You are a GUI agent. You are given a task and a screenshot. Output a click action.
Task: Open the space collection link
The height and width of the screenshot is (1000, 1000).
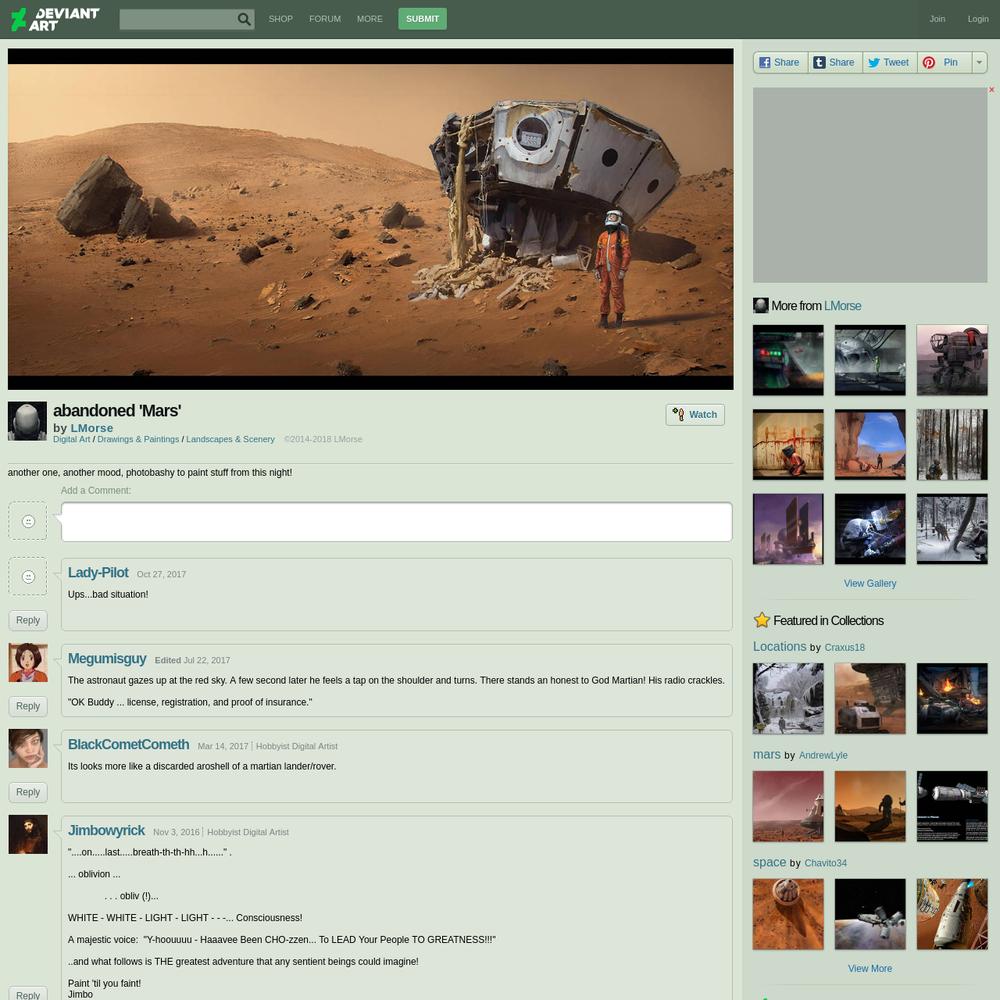pyautogui.click(x=769, y=862)
